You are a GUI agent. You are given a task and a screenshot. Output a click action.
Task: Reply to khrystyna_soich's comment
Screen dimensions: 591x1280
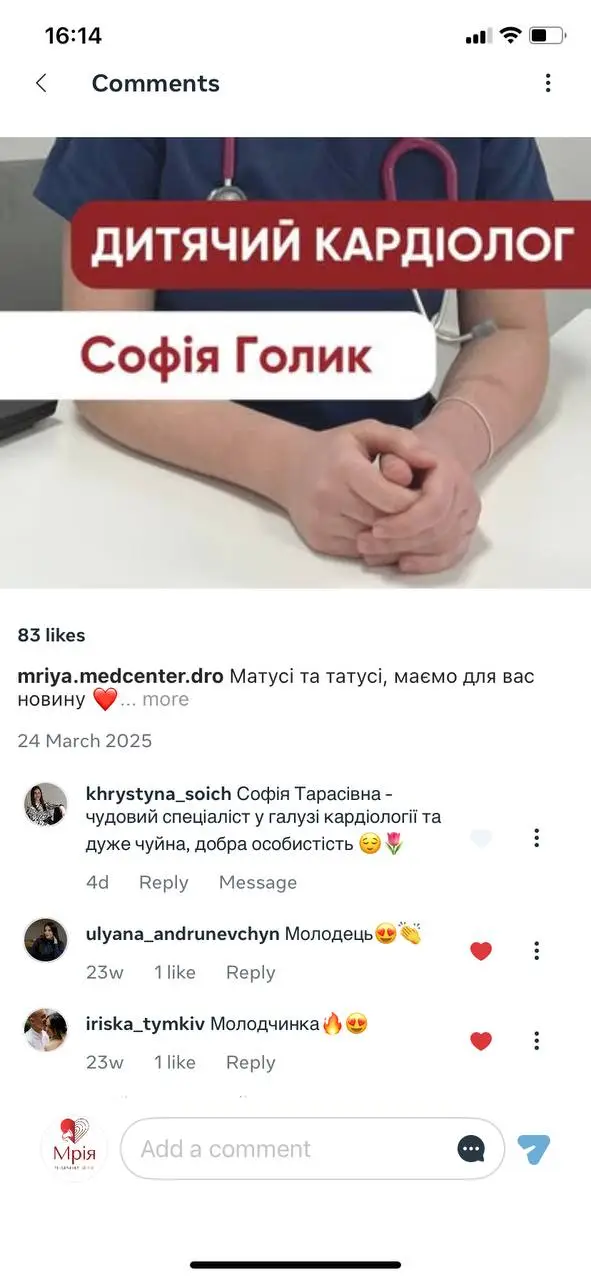coord(164,882)
